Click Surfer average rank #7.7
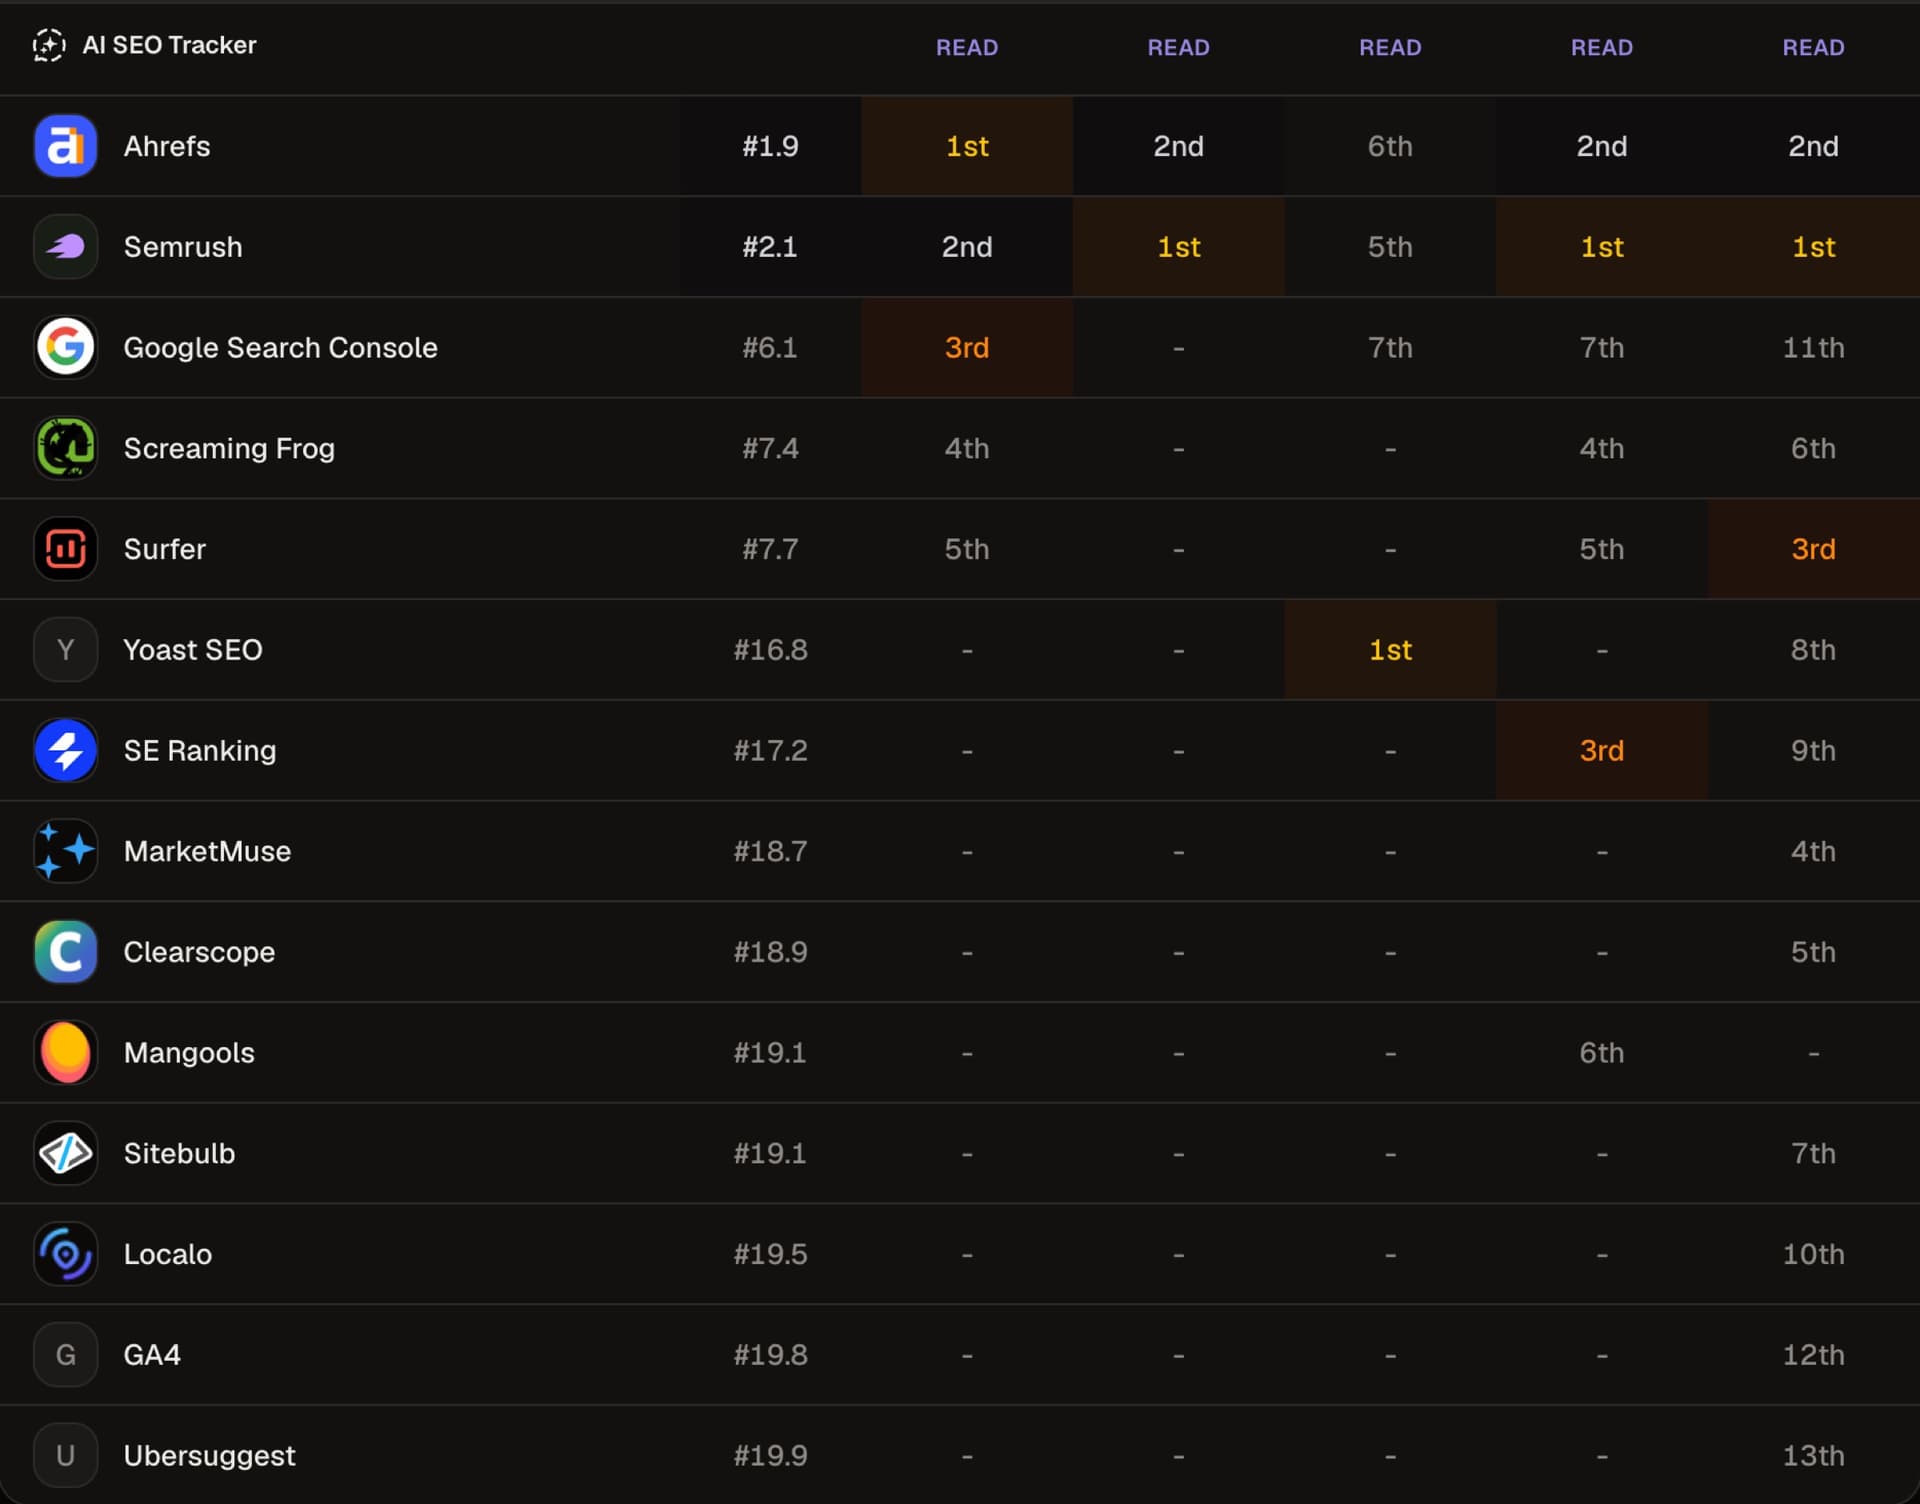This screenshot has width=1920, height=1504. pyautogui.click(x=770, y=549)
